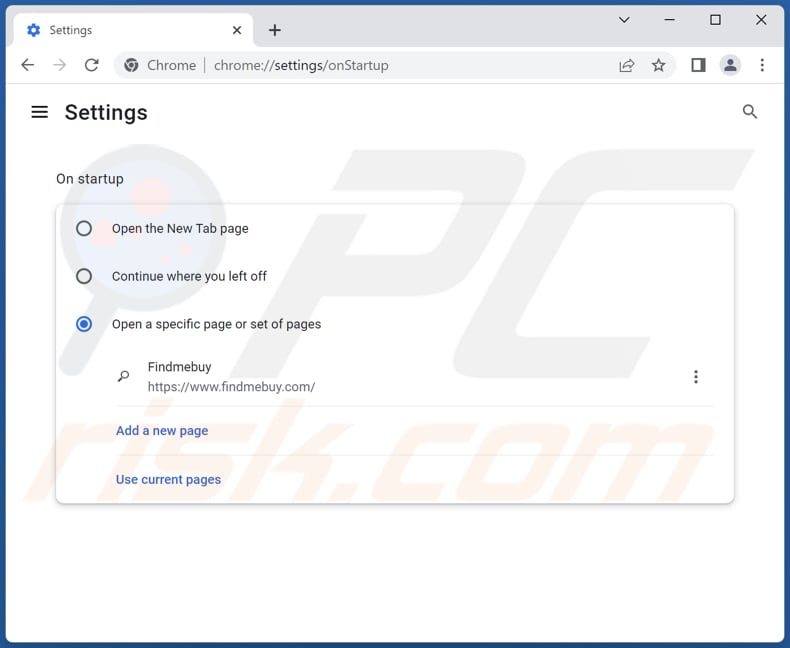790x648 pixels.
Task: Click the On startup heading
Action: (x=90, y=179)
